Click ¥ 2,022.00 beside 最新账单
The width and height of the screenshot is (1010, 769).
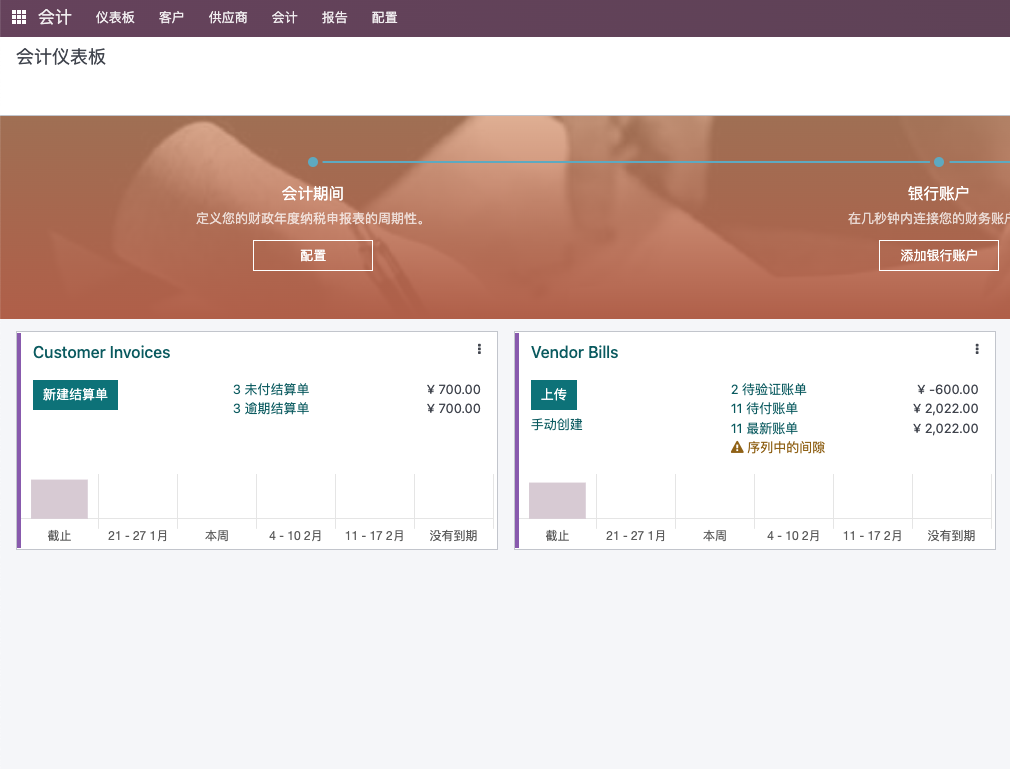(946, 428)
